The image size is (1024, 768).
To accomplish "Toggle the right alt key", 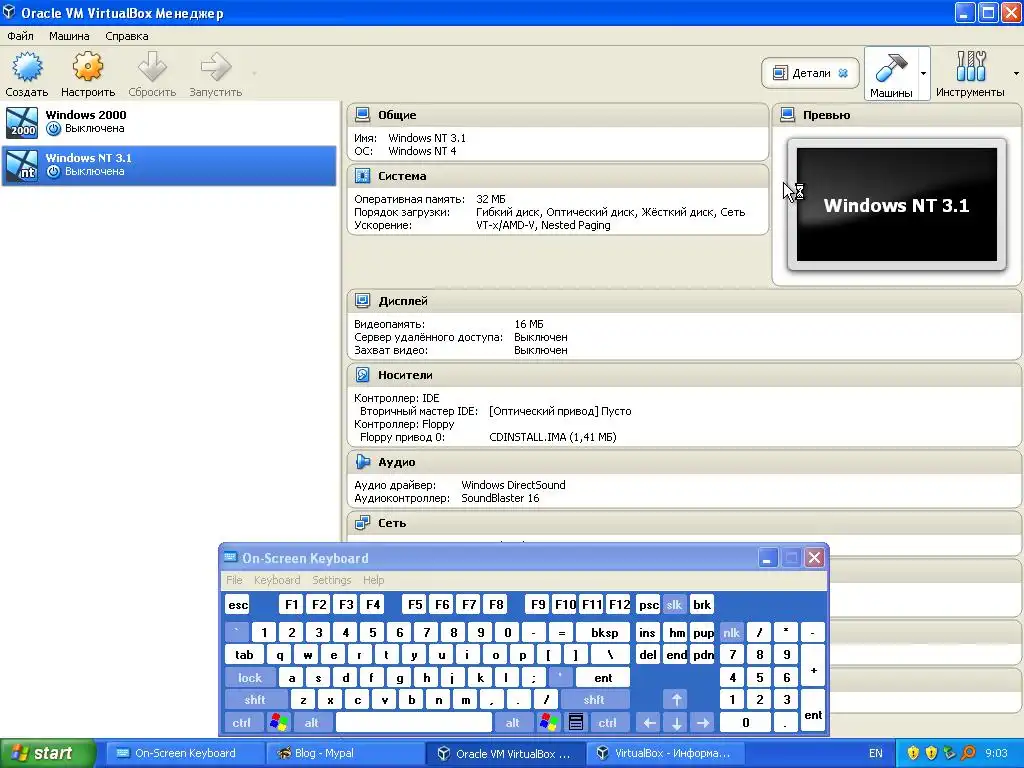I will point(513,722).
